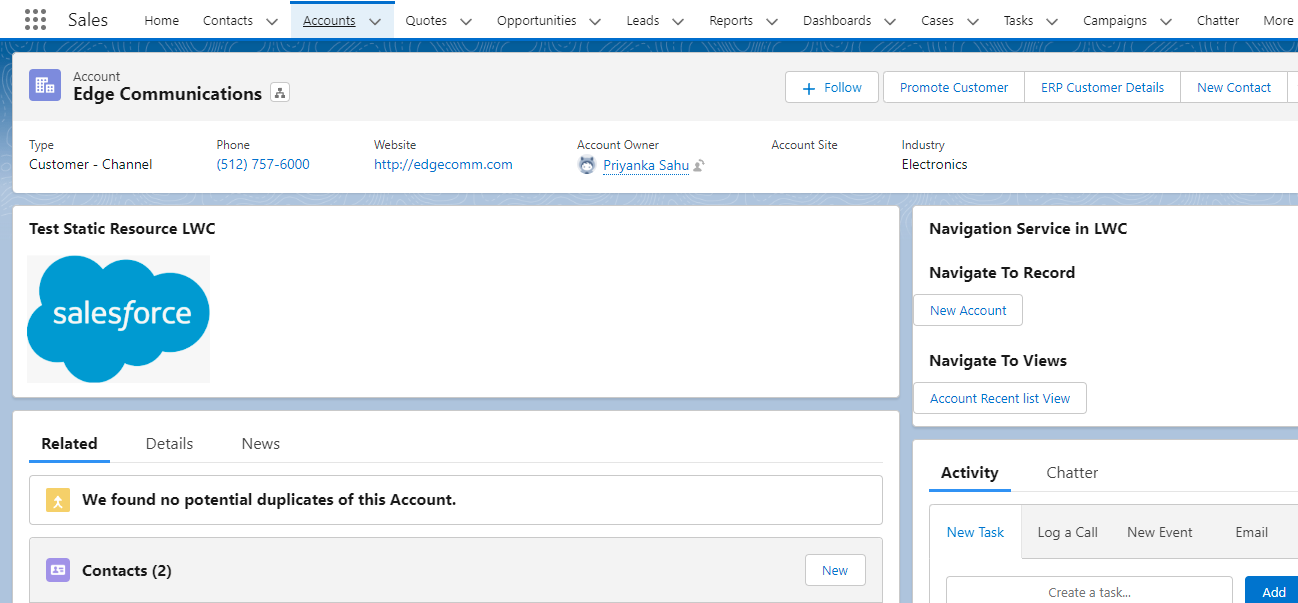Click Priyanka Sahu's avatar icon

pos(587,165)
